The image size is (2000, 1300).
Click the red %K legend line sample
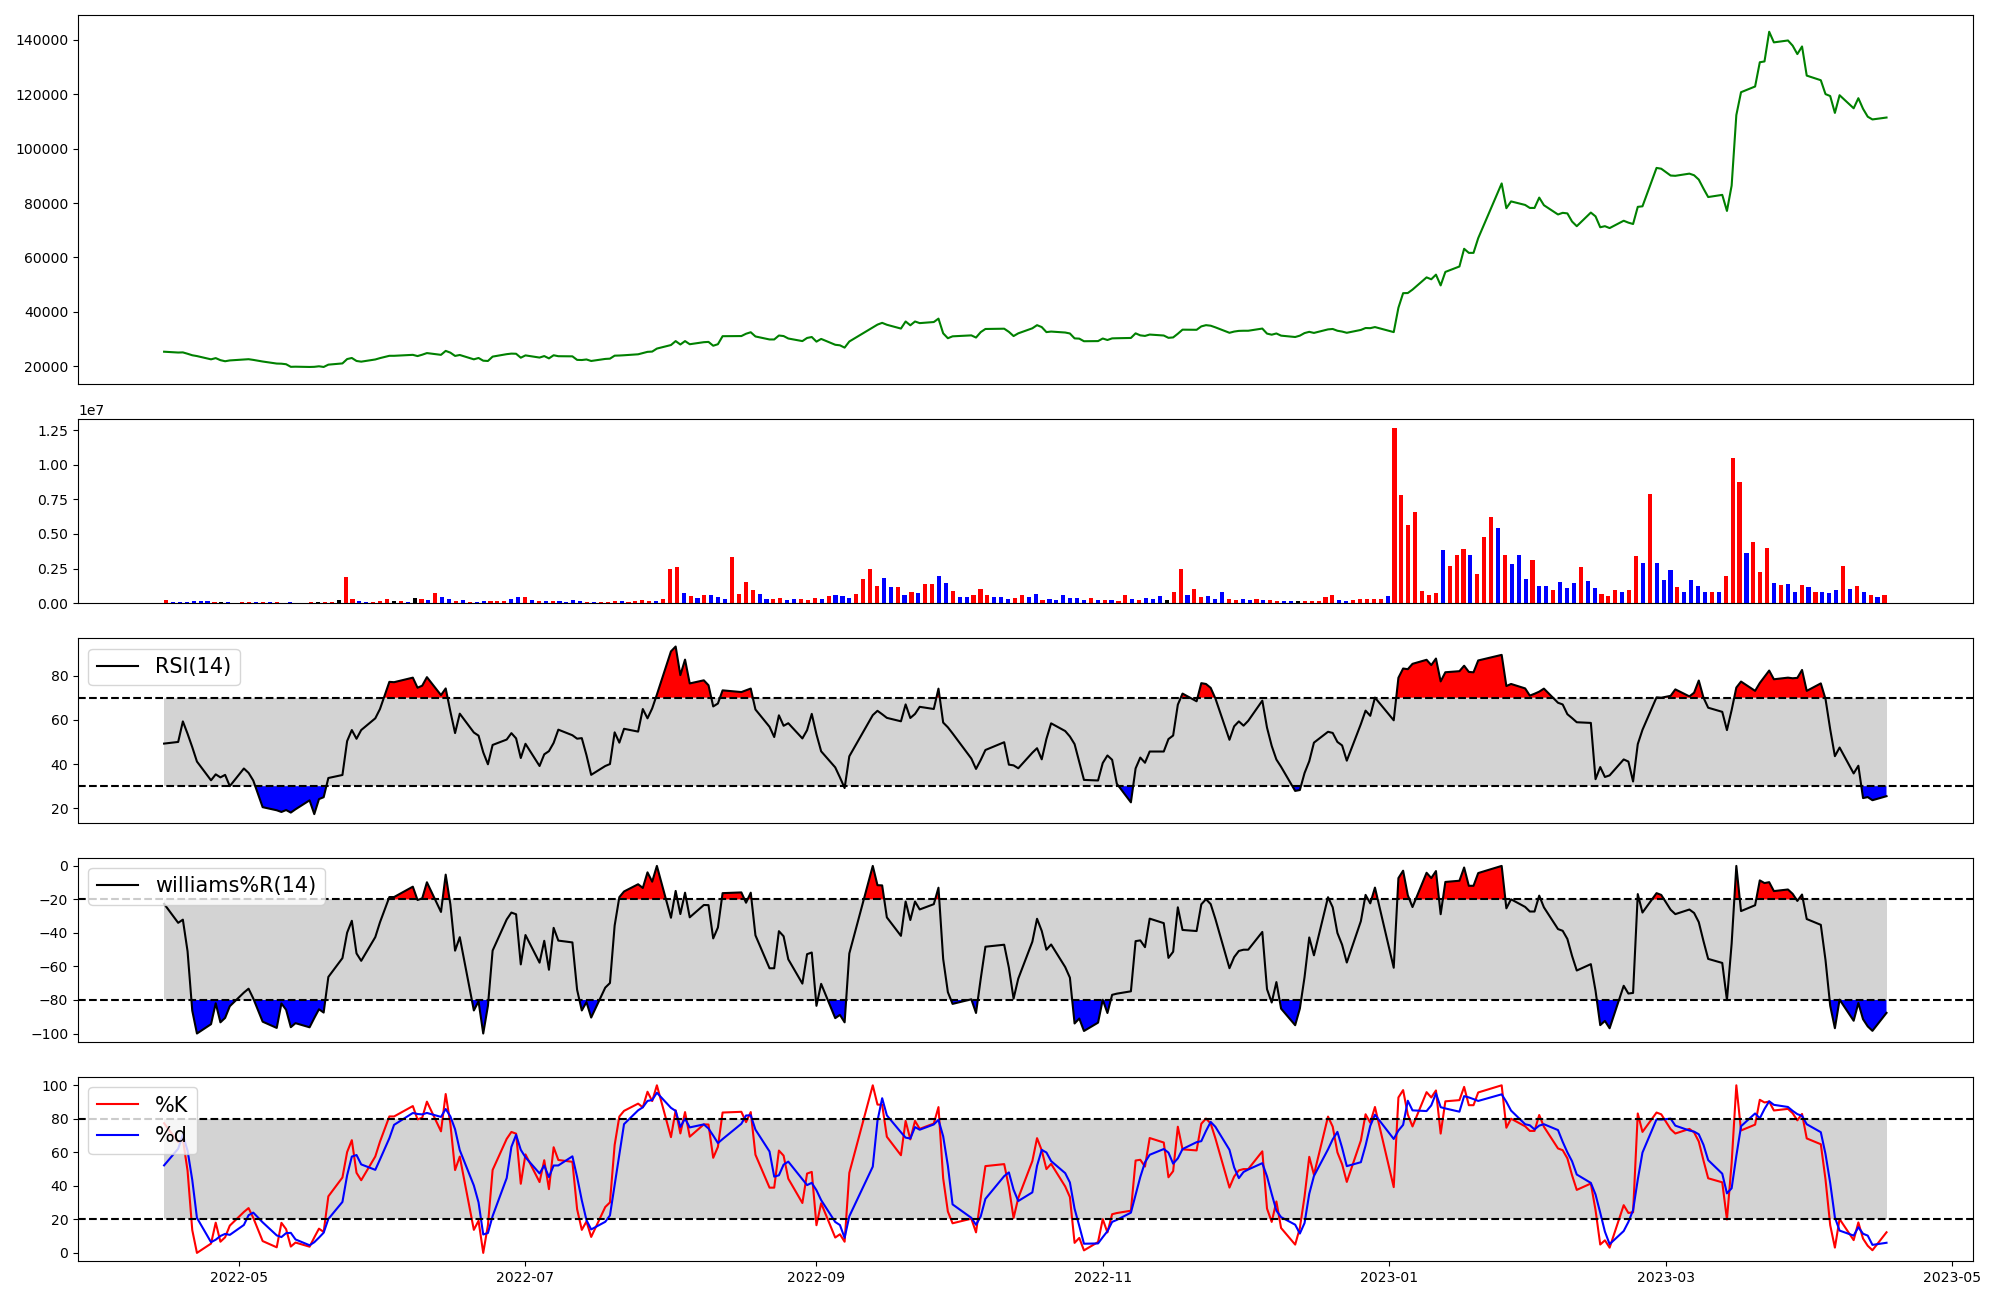coord(119,1105)
